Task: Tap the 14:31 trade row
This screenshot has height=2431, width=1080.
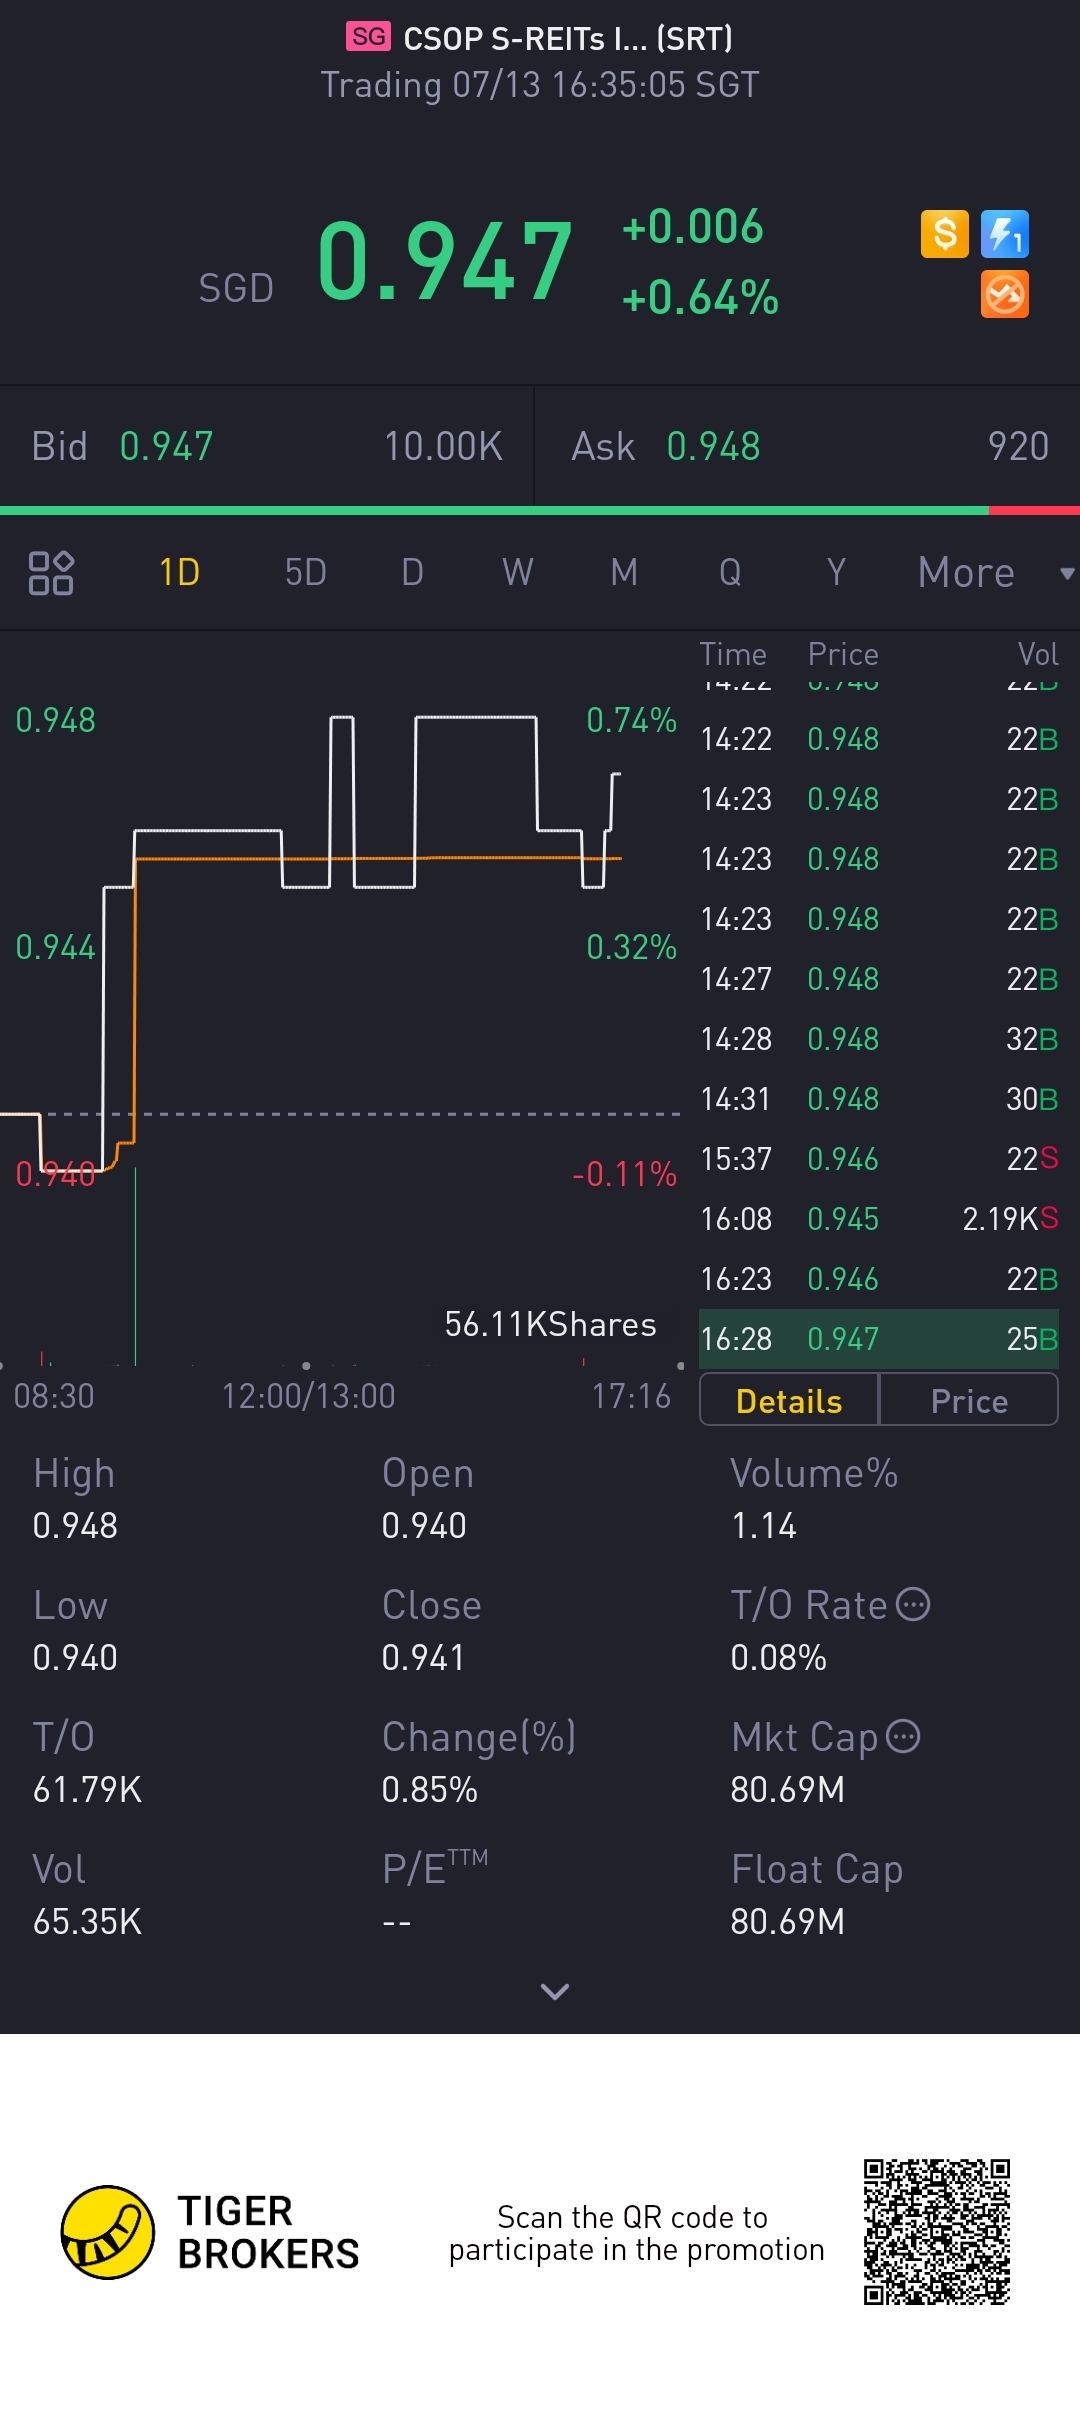Action: click(879, 1099)
